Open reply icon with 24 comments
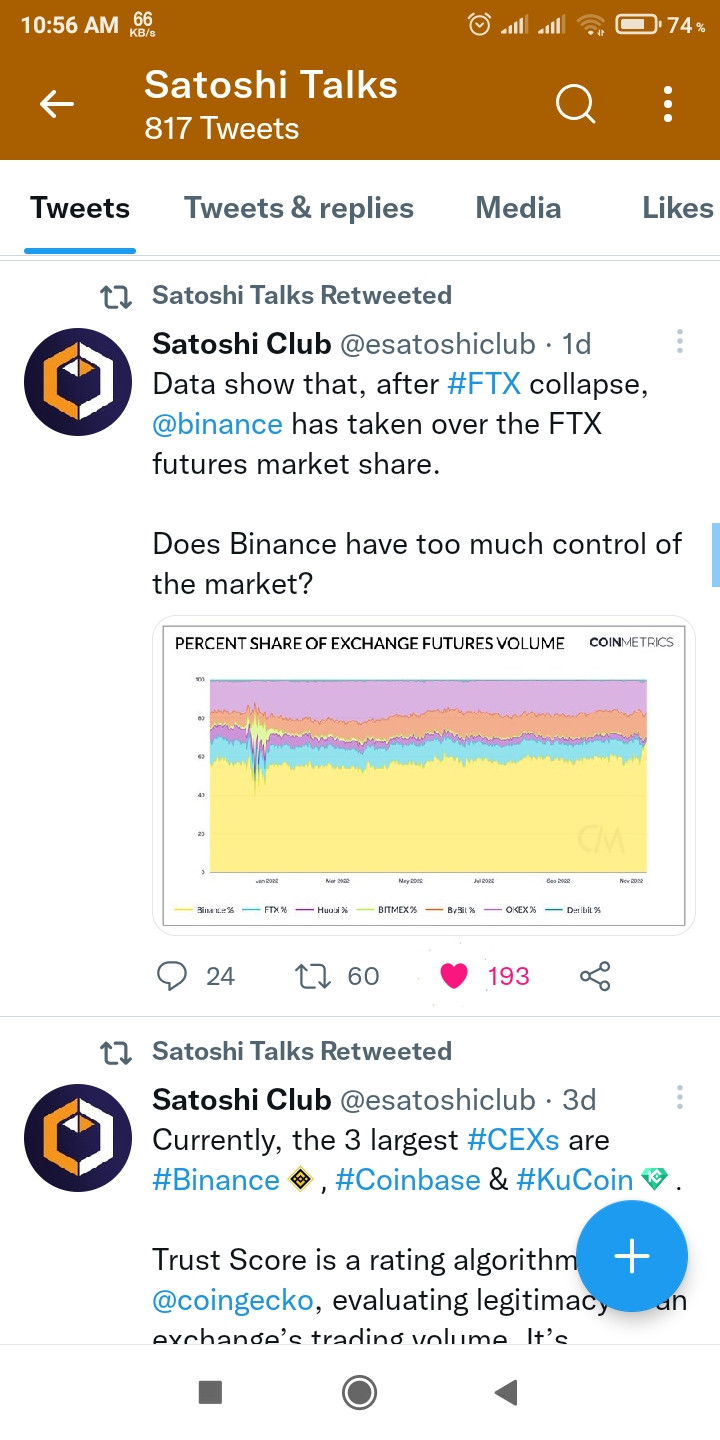Image resolution: width=720 pixels, height=1440 pixels. click(x=173, y=976)
